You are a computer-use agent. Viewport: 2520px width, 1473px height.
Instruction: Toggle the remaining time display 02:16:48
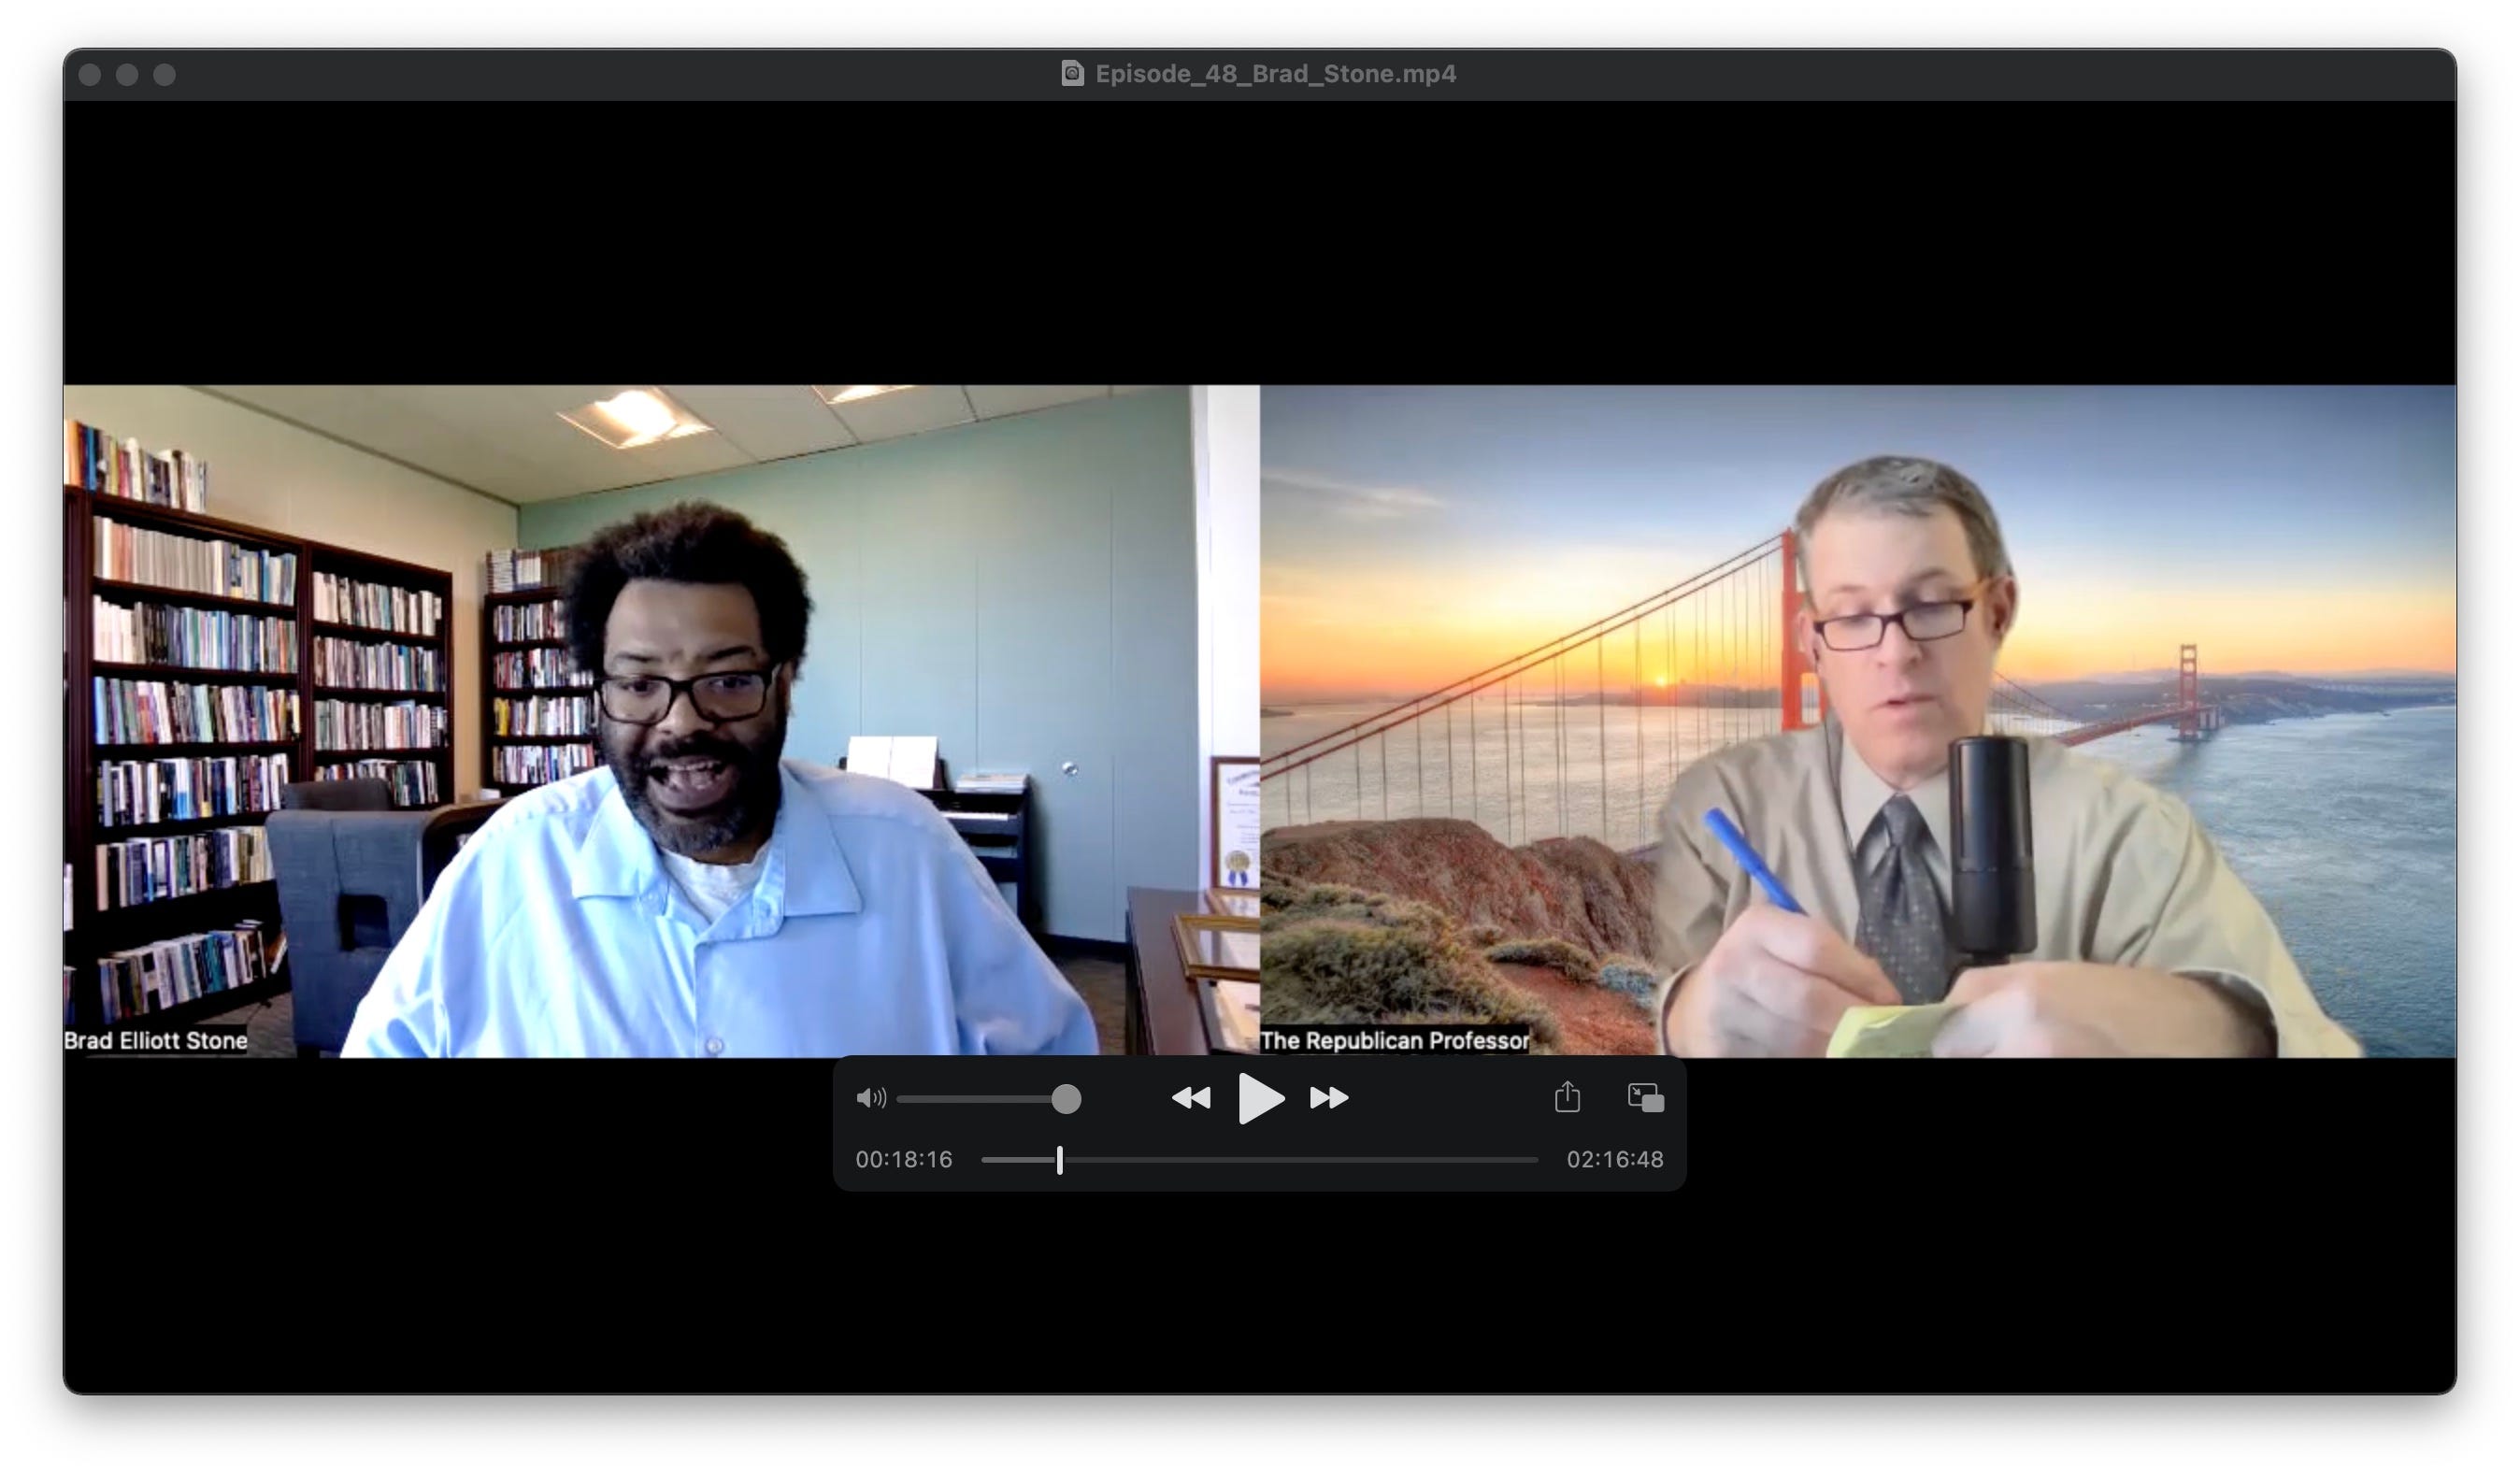[x=1615, y=1160]
